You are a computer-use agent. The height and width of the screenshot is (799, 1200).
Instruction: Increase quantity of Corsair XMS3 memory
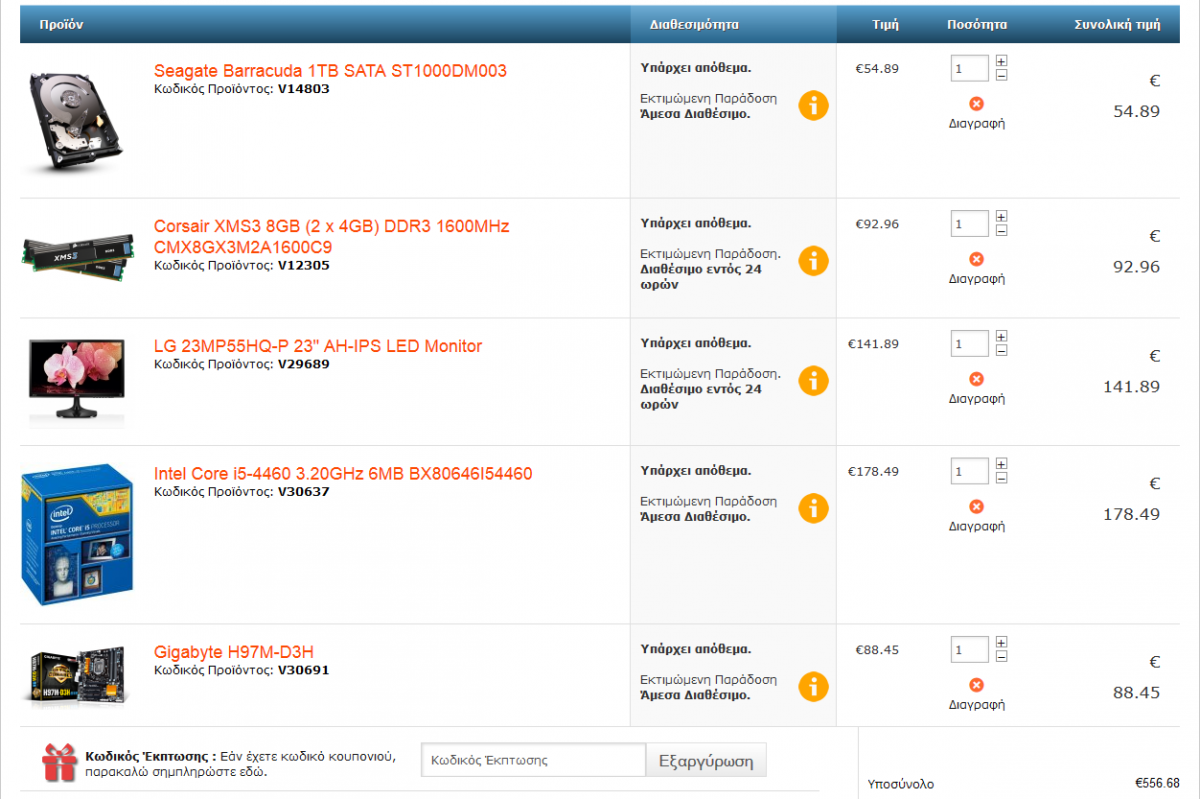click(x=1001, y=216)
